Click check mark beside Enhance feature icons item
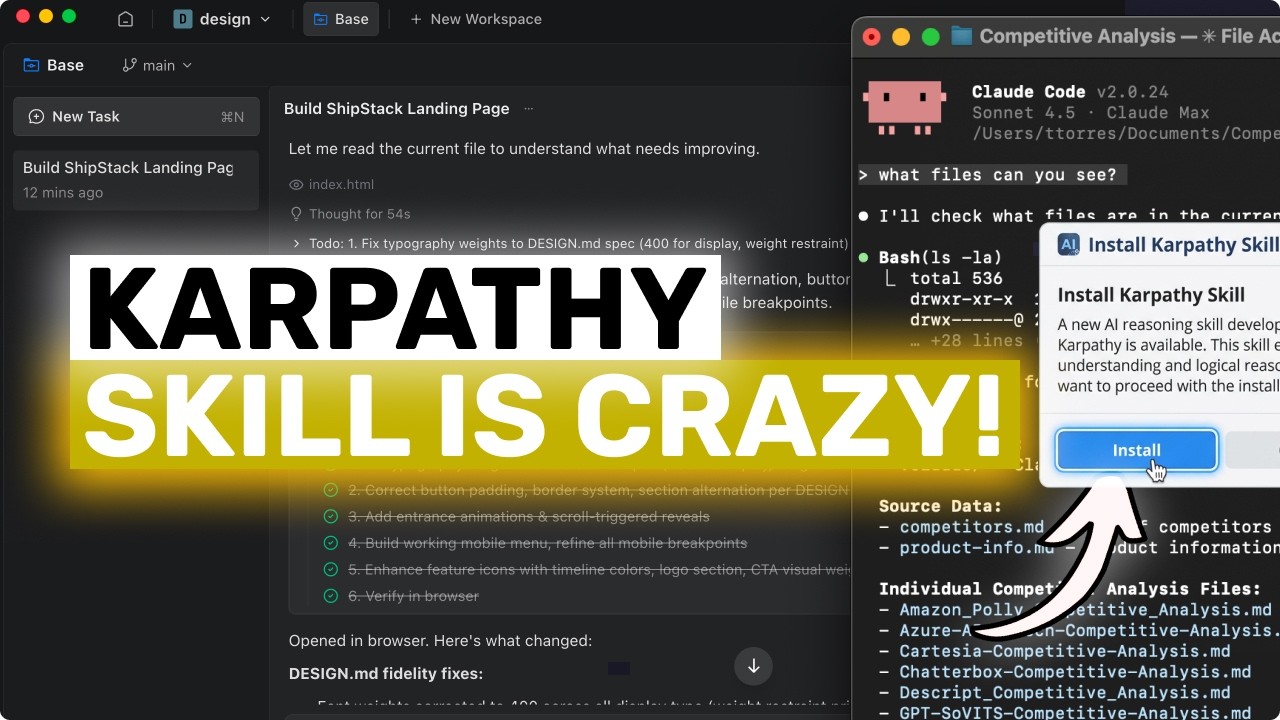Screen dimensions: 1280x720 tap(331, 570)
